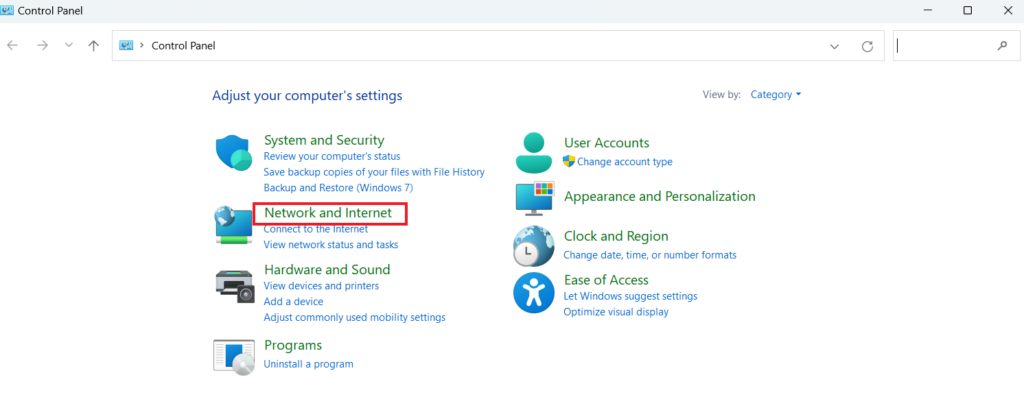
Task: Open the Clock and Region globe-clock icon
Action: tap(534, 246)
